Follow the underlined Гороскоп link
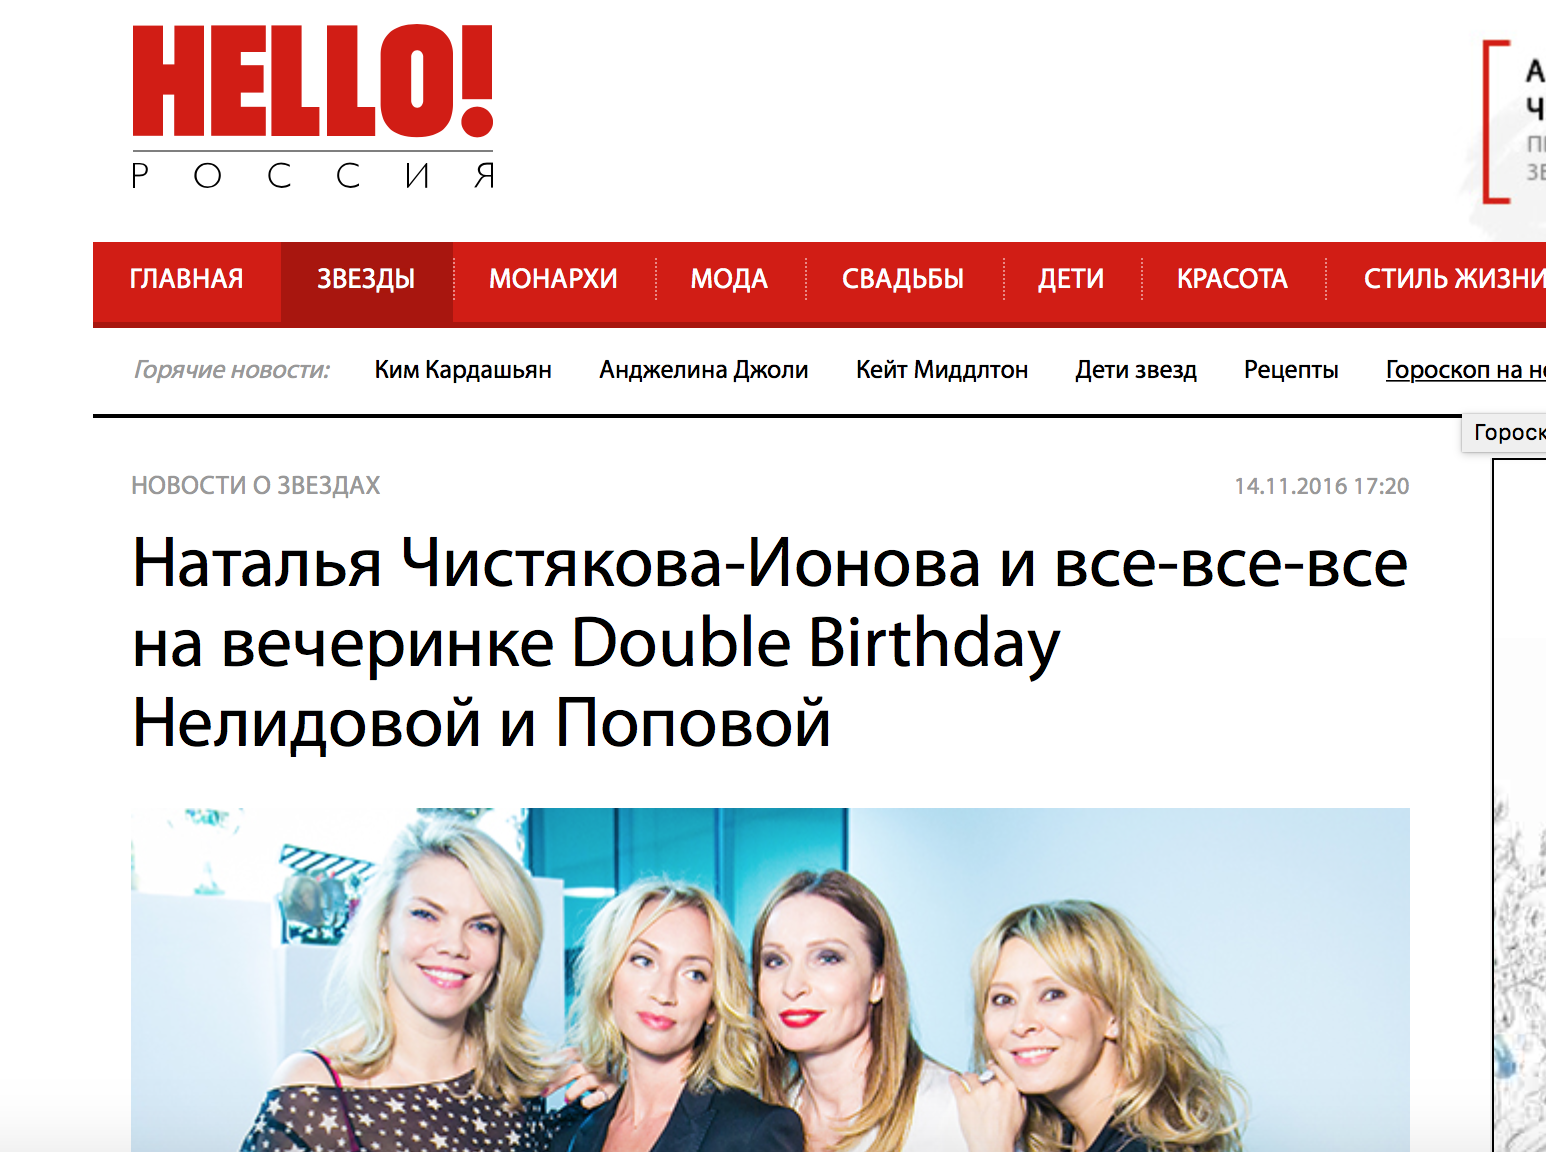1546x1152 pixels. (x=1465, y=370)
